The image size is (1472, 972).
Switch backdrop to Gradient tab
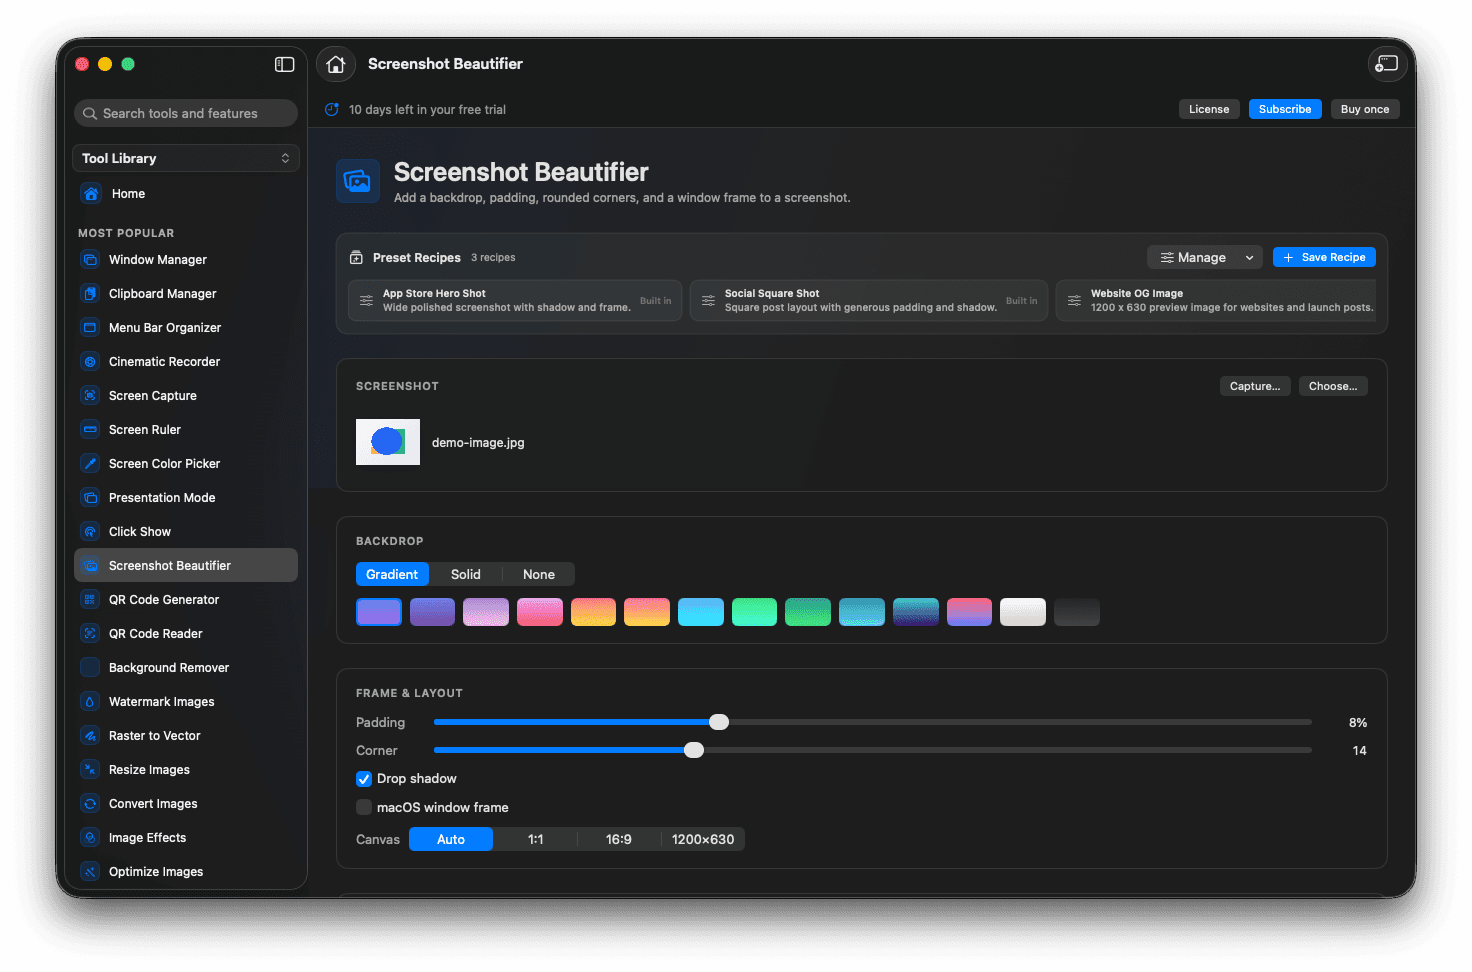(x=392, y=574)
